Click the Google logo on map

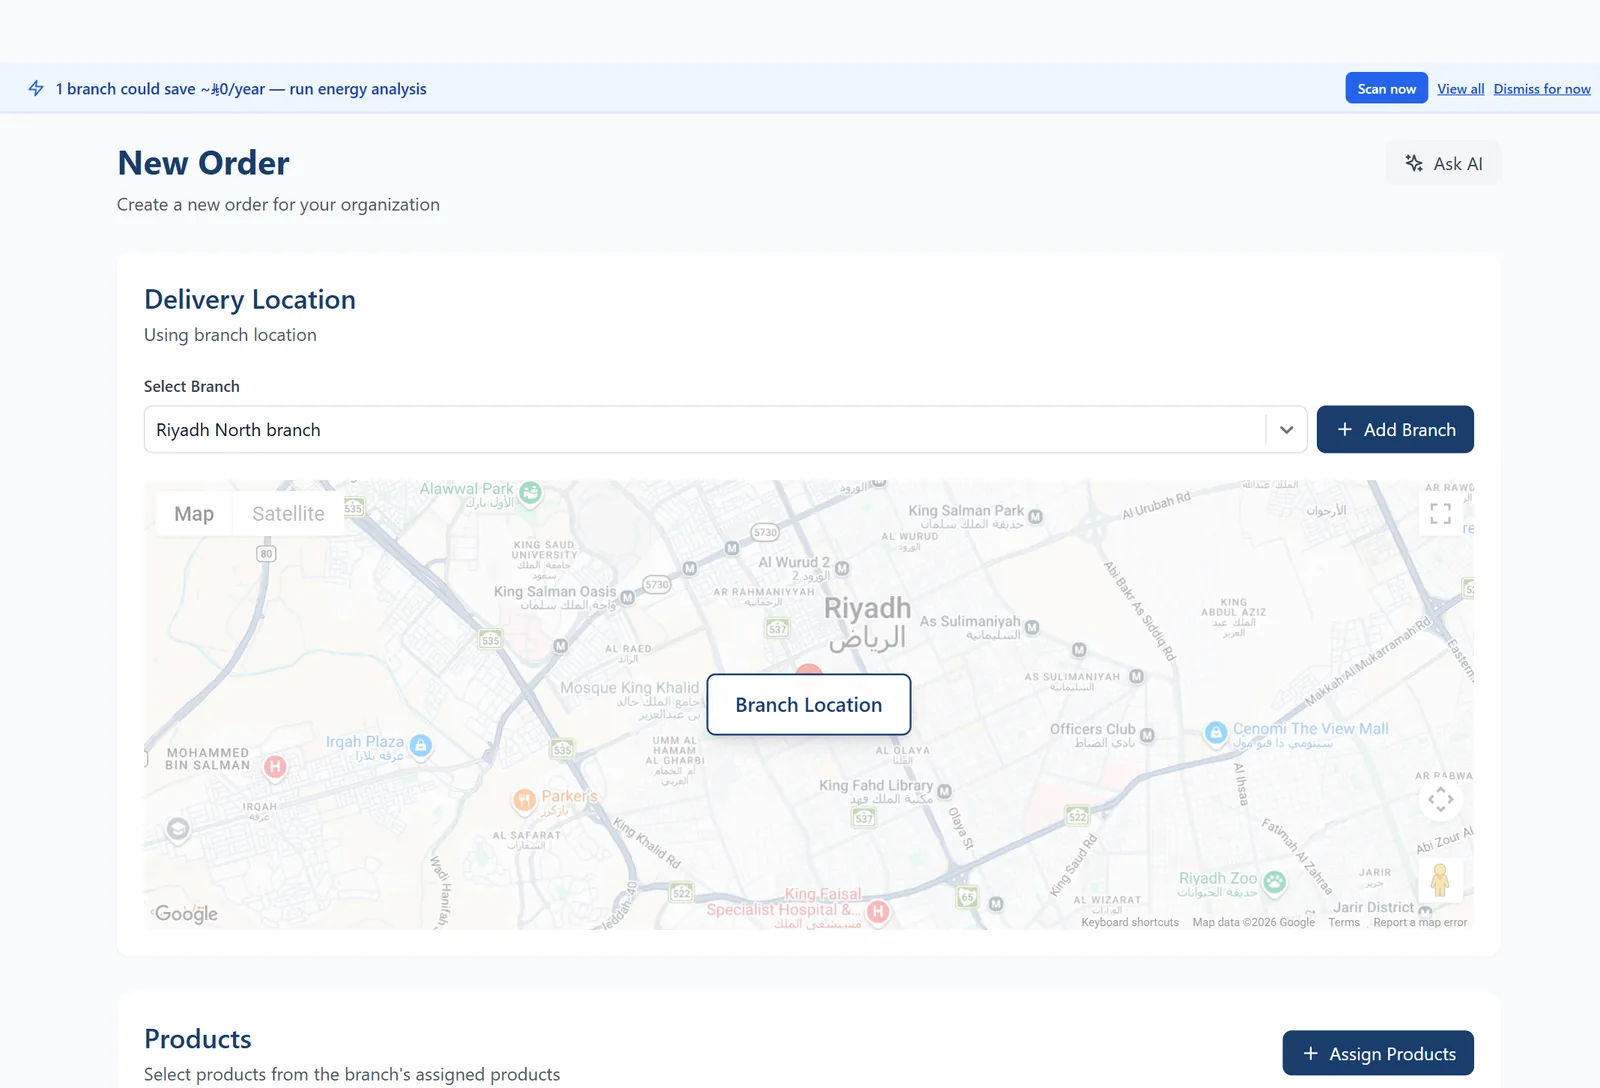coord(186,914)
